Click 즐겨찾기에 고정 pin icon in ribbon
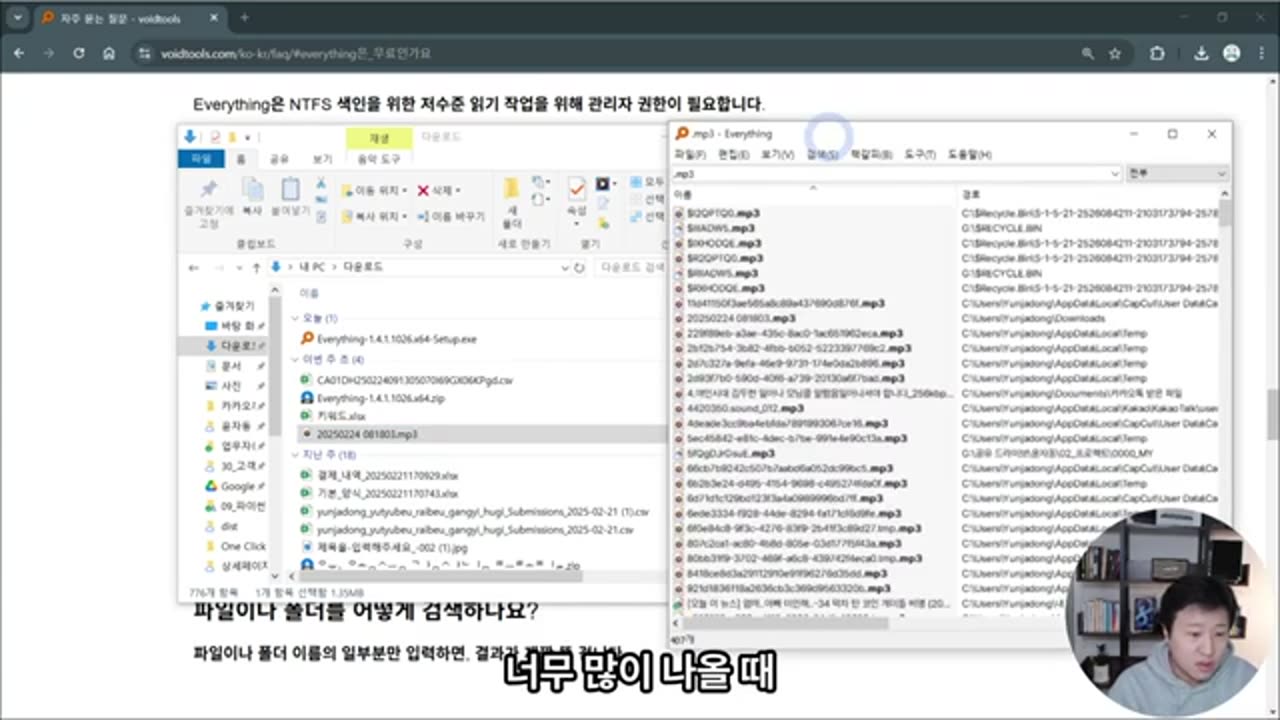The image size is (1280, 720). [x=208, y=203]
